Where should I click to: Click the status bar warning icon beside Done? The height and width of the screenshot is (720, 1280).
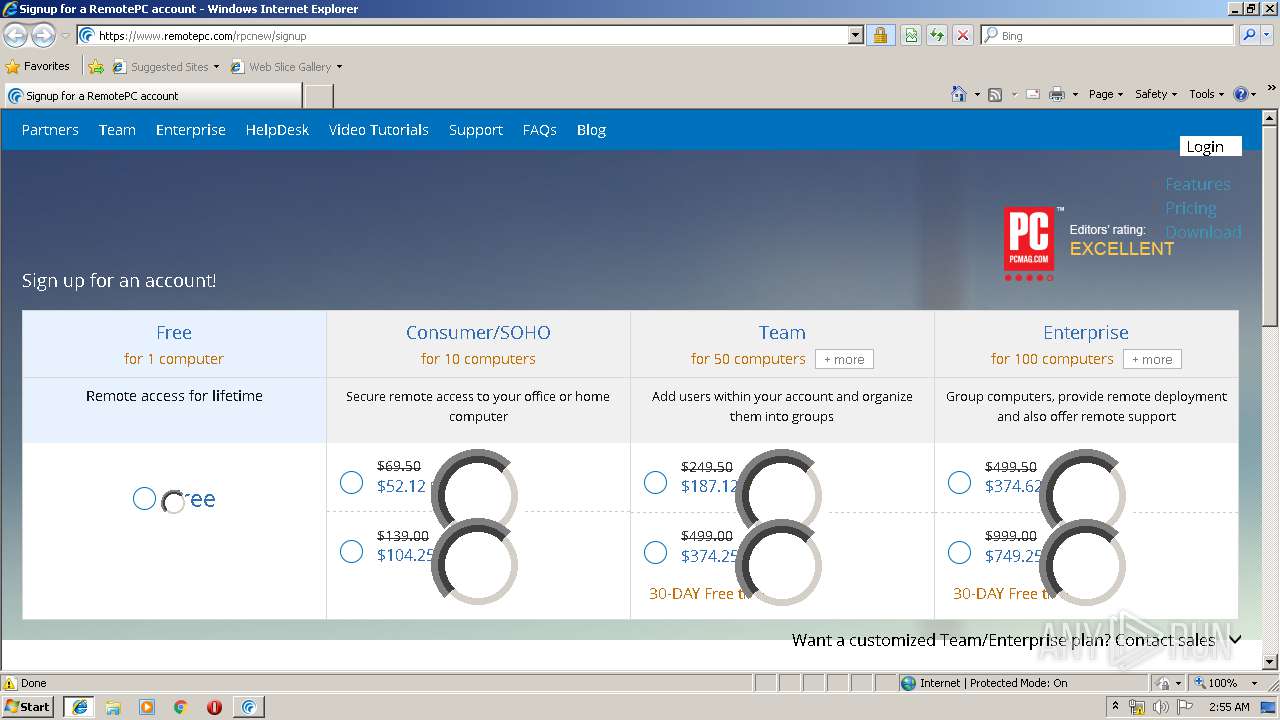pos(10,683)
